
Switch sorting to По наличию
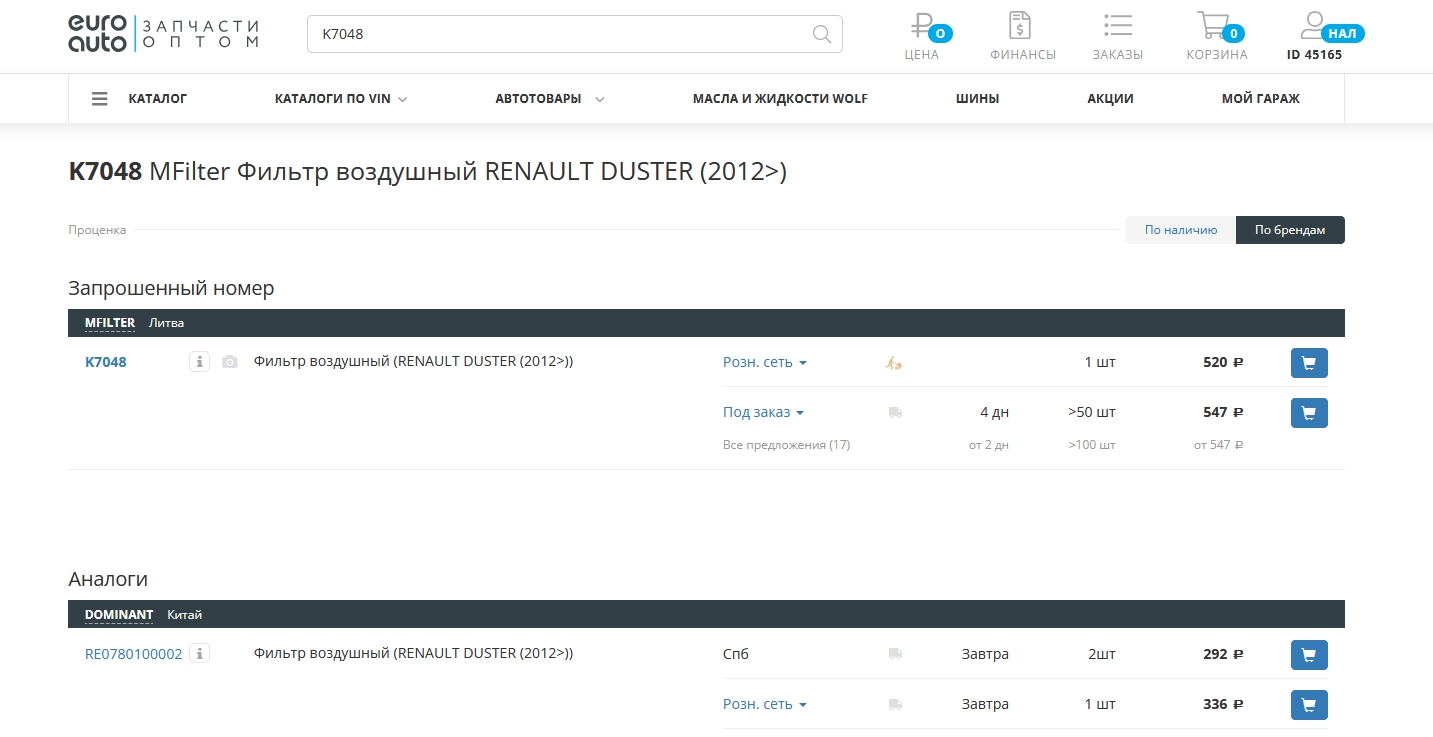[x=1181, y=230]
